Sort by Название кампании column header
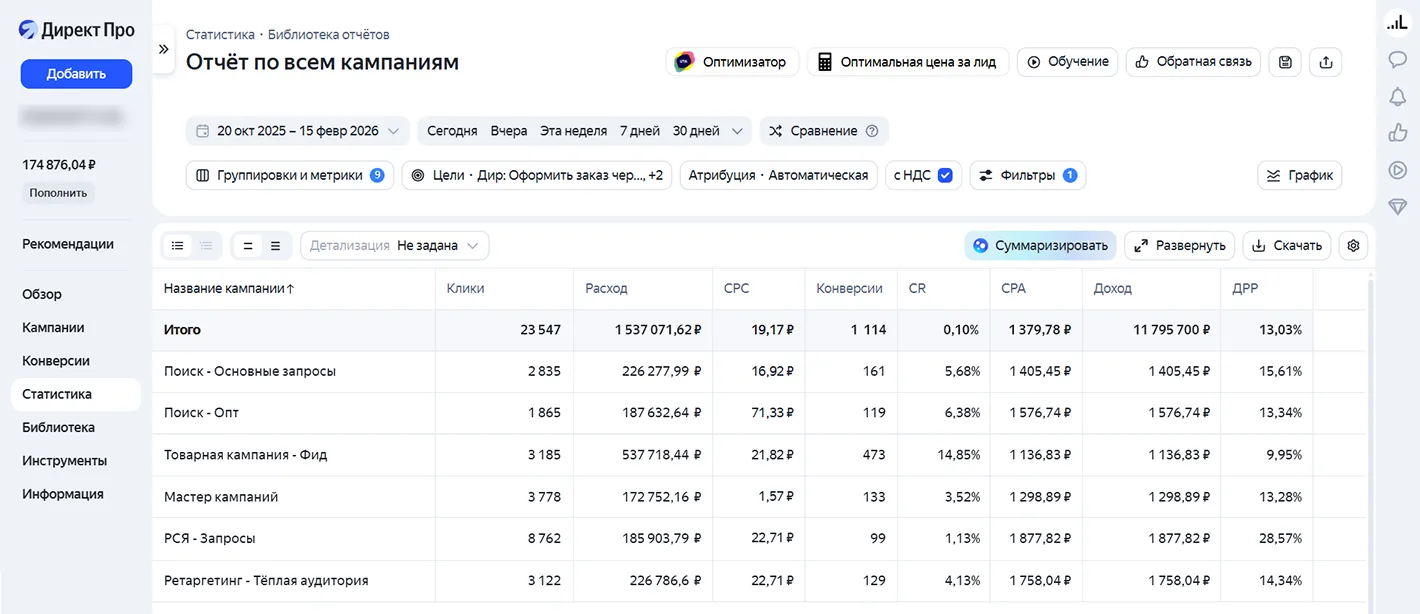Screen dimensions: 1420x614 [x=230, y=288]
